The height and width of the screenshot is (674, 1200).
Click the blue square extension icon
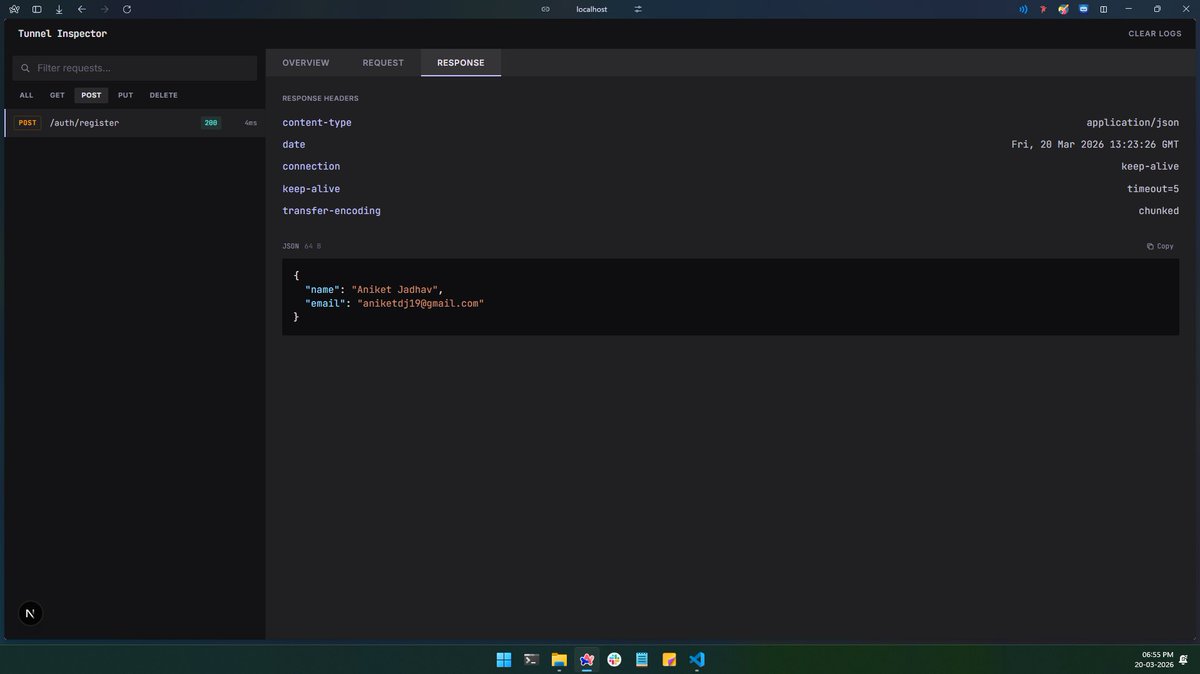(x=1083, y=9)
